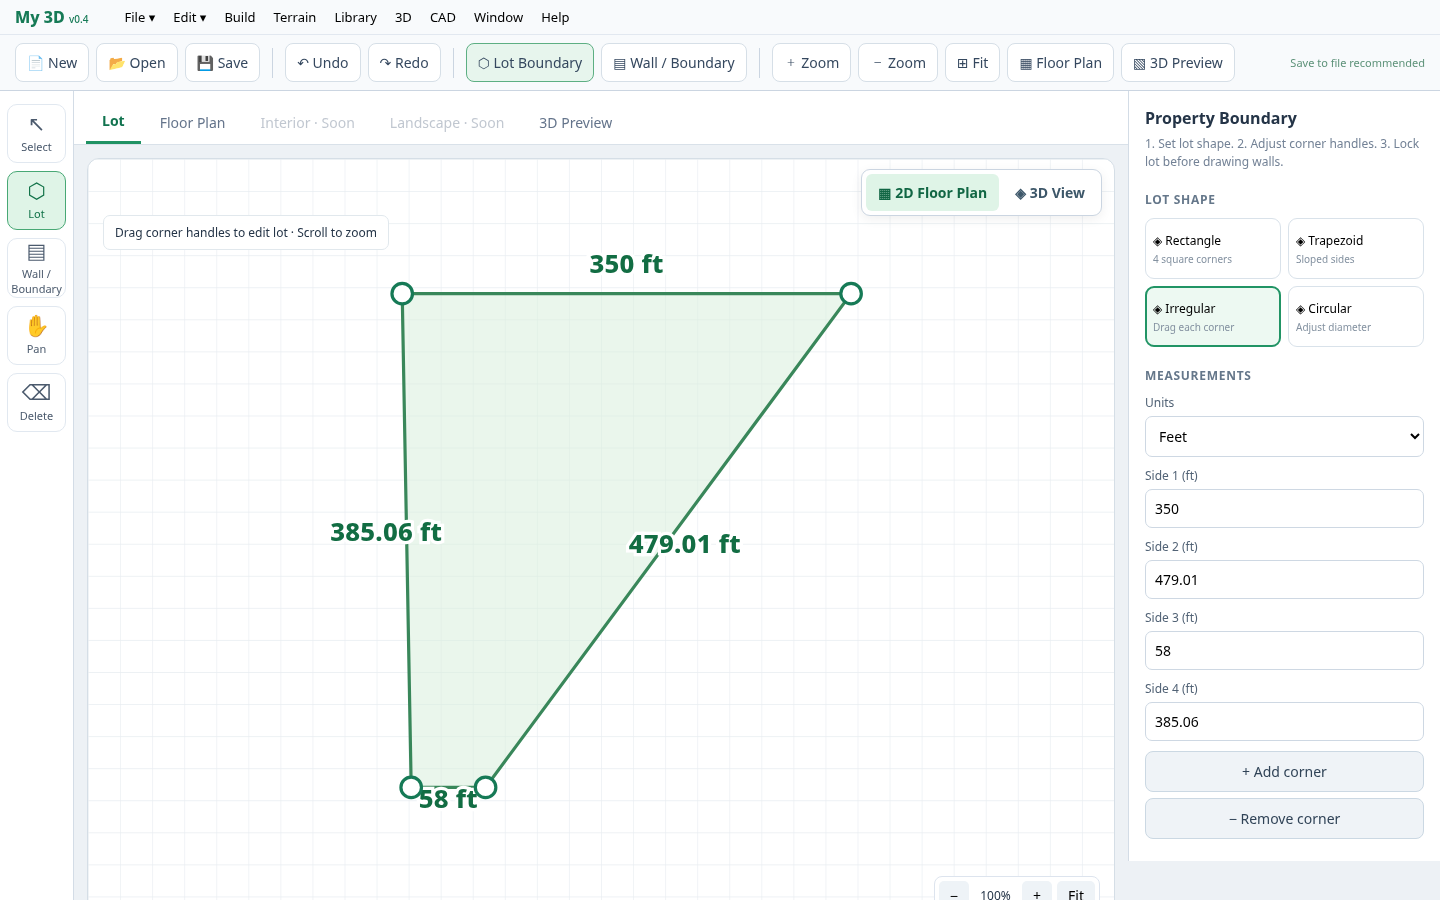Click the Delete tool in sidebar
Screen dimensions: 1440x900
point(36,402)
